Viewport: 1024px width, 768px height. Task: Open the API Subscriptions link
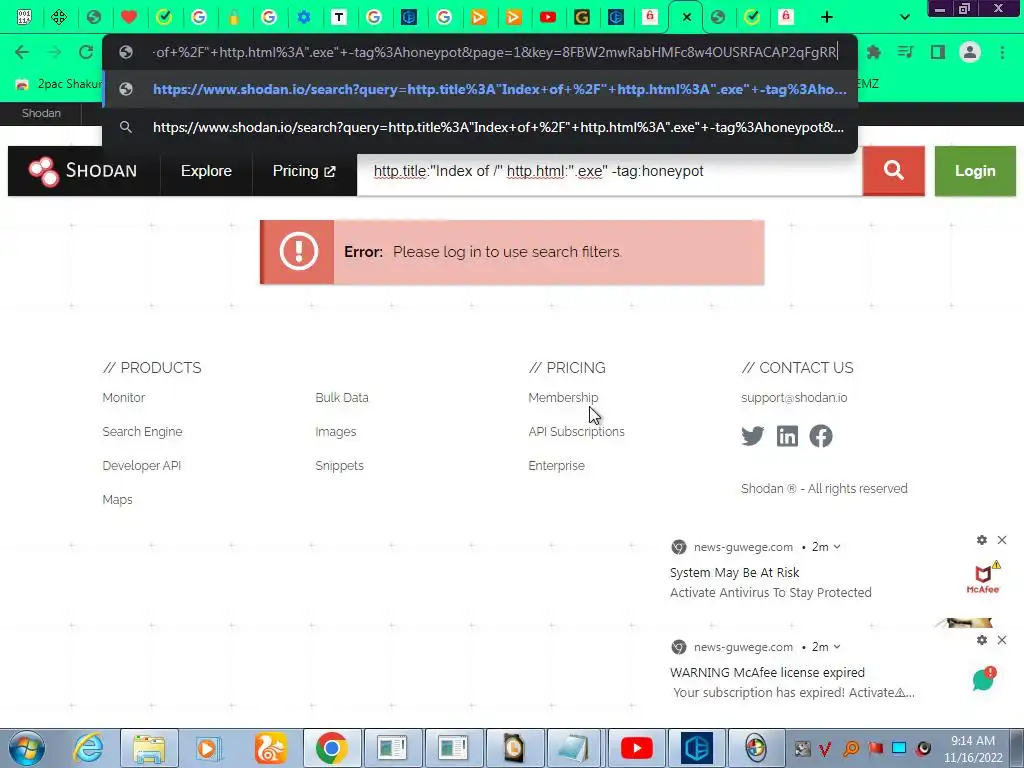[x=577, y=432]
